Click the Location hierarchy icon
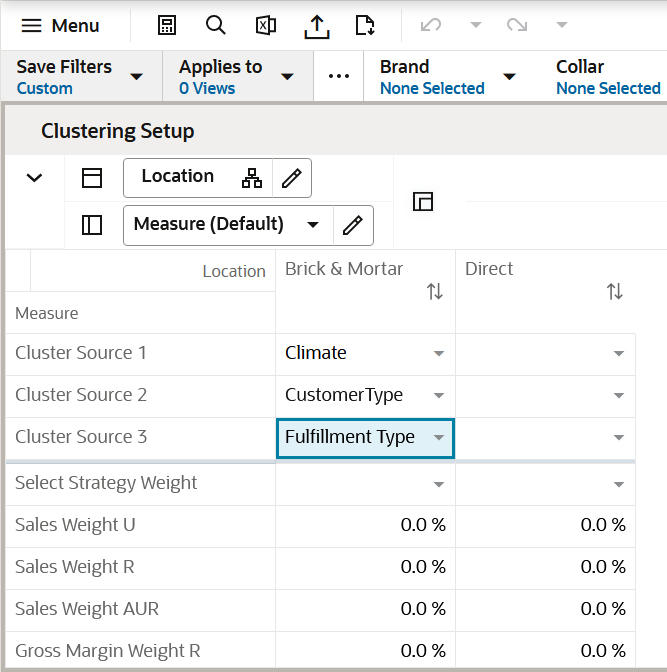Viewport: 667px width, 672px height. [252, 178]
